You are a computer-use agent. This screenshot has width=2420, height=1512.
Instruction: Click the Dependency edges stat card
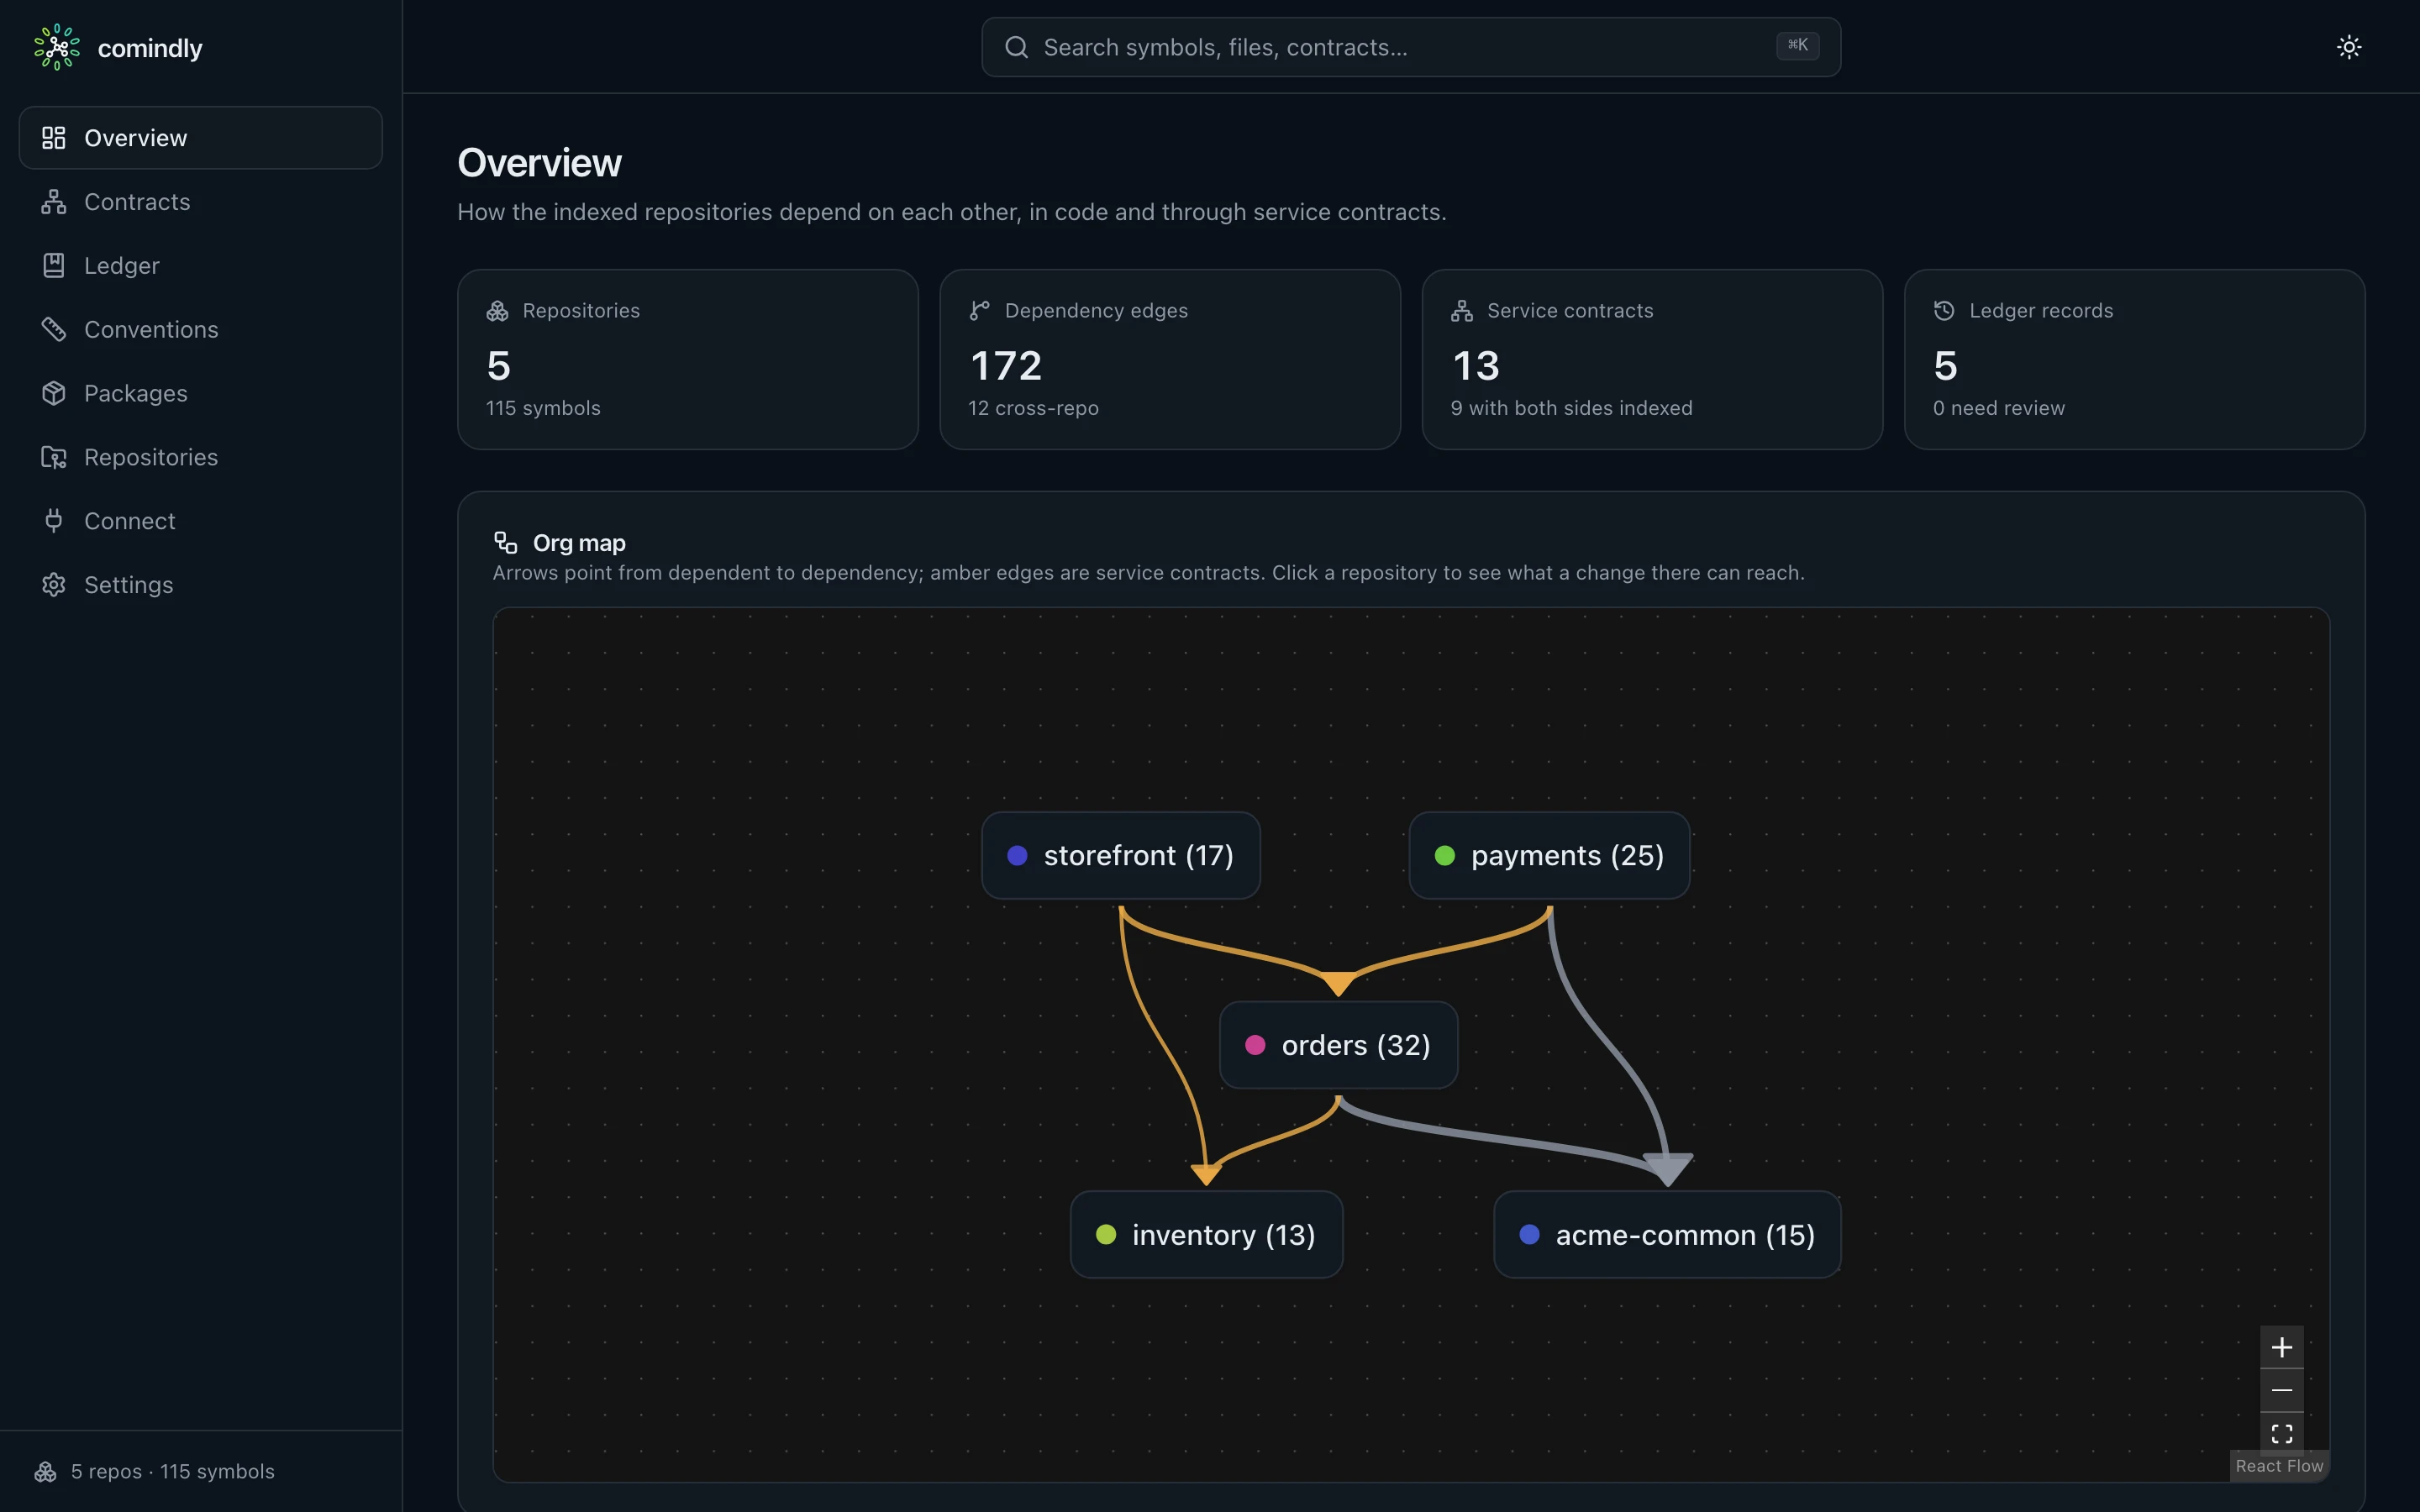point(1170,359)
